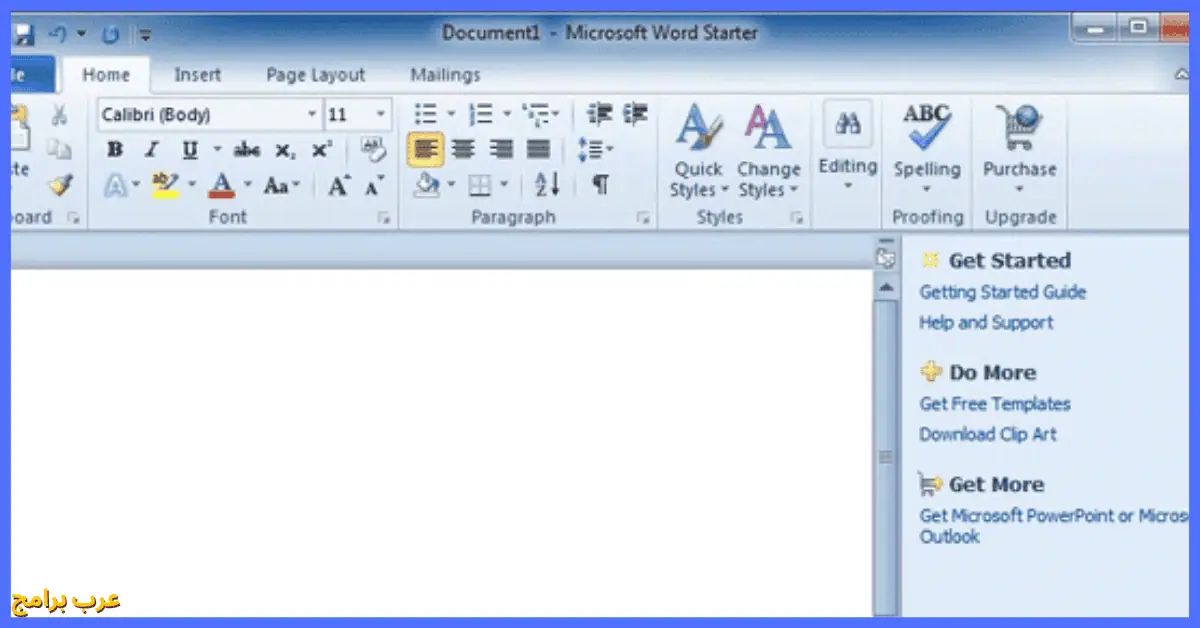Click the Shading paint bucket icon
This screenshot has width=1200, height=628.
tap(427, 185)
